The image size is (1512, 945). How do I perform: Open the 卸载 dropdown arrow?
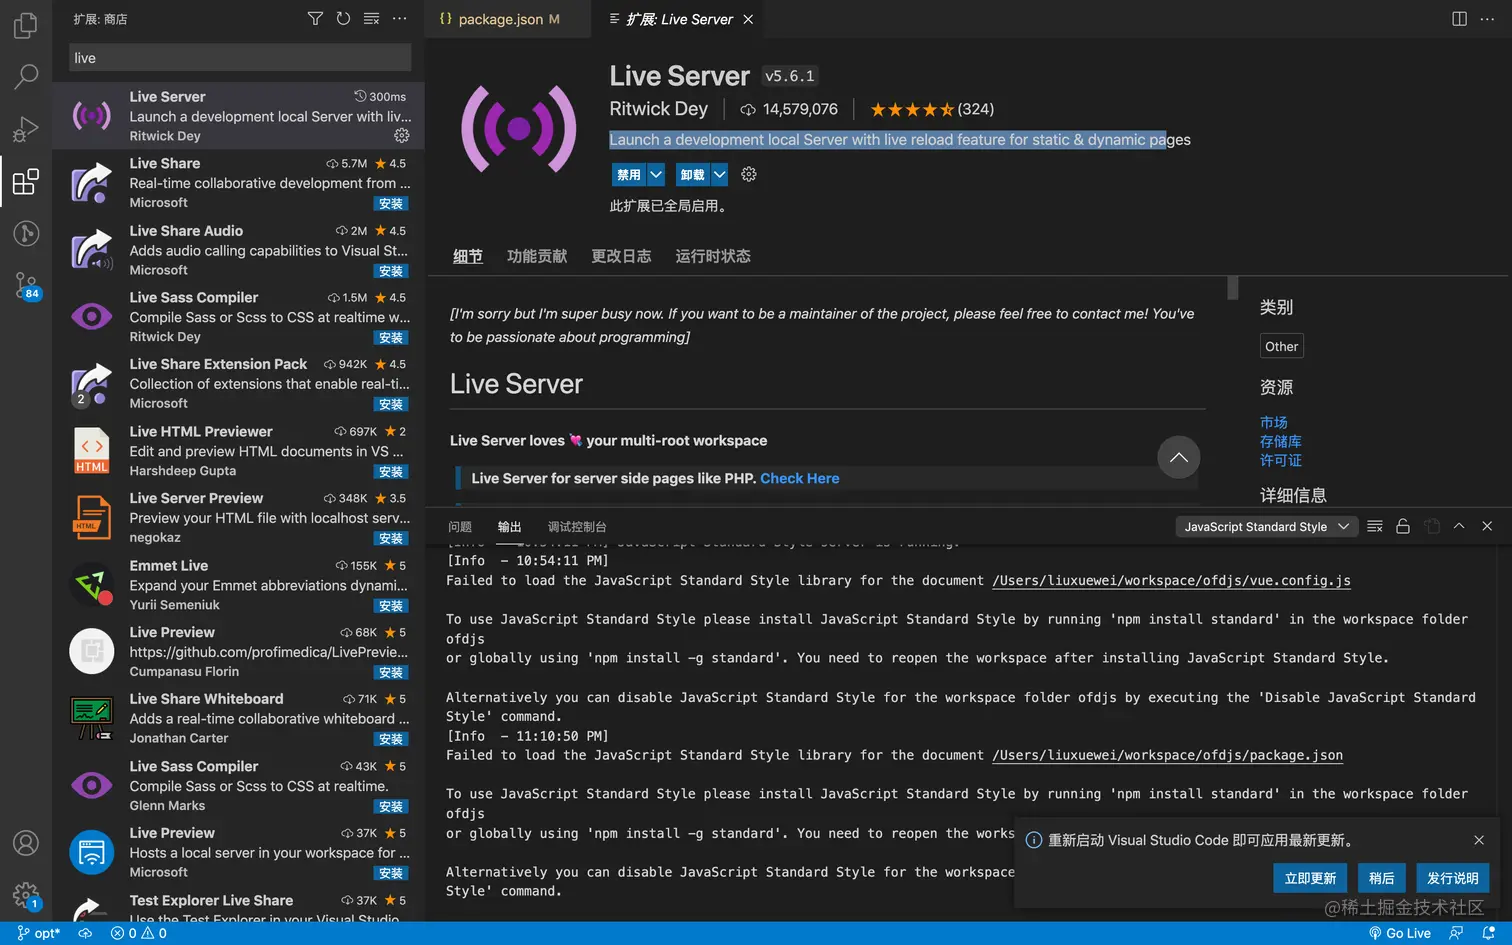pyautogui.click(x=720, y=174)
